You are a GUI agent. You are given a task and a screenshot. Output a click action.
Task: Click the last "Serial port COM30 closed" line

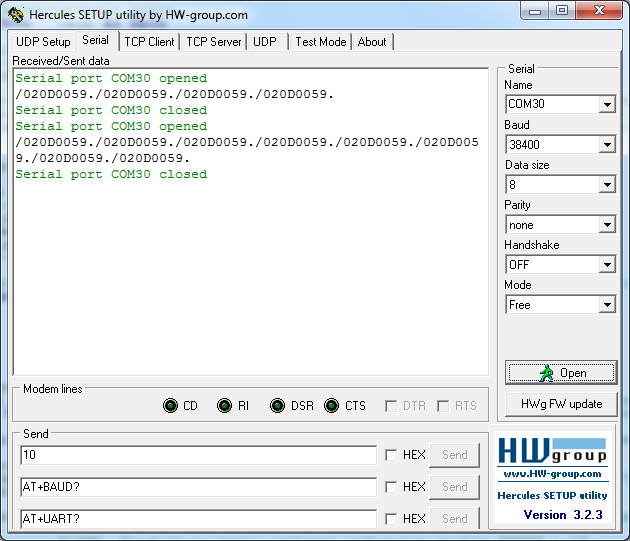(x=111, y=174)
